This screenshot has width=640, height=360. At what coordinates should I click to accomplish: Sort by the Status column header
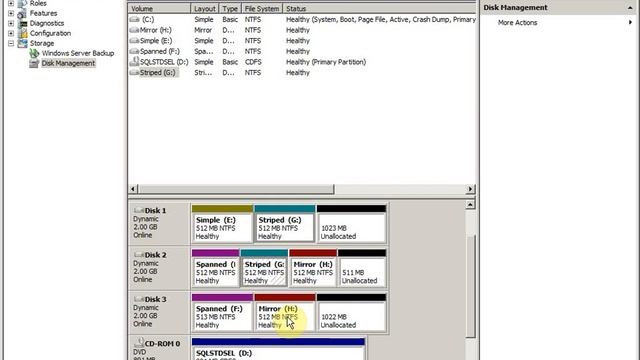tap(379, 8)
